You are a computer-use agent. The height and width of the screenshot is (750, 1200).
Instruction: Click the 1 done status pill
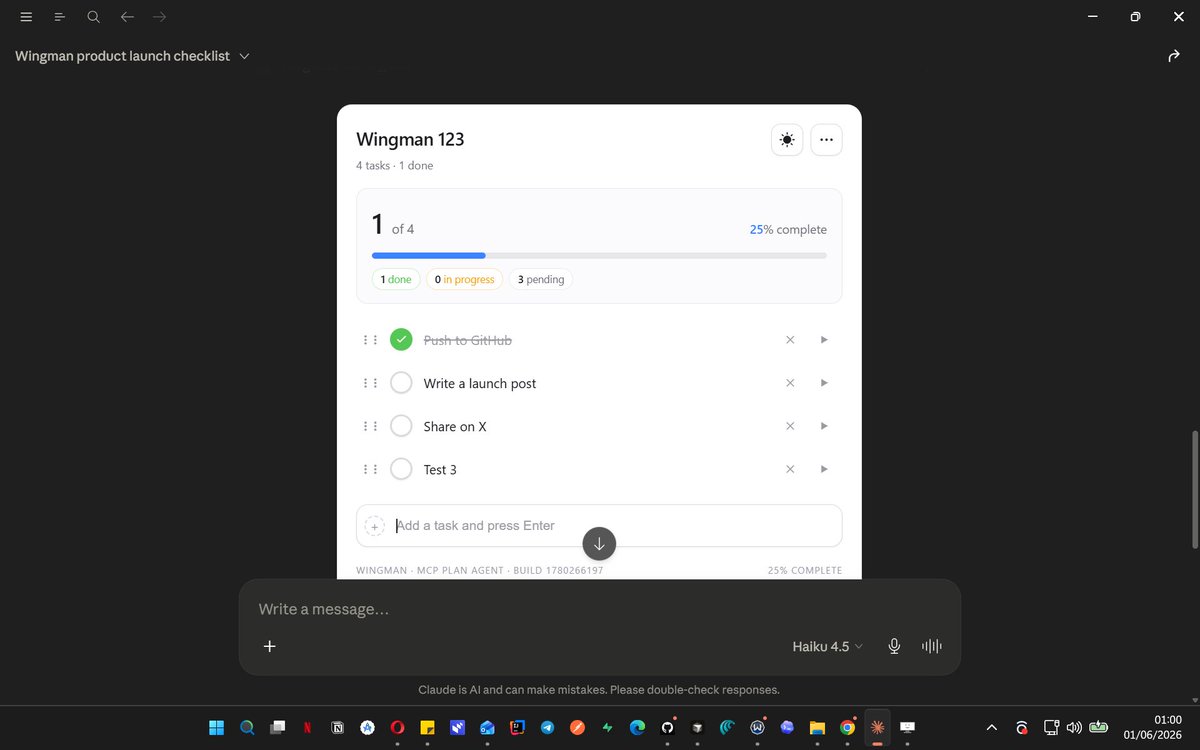pos(396,280)
